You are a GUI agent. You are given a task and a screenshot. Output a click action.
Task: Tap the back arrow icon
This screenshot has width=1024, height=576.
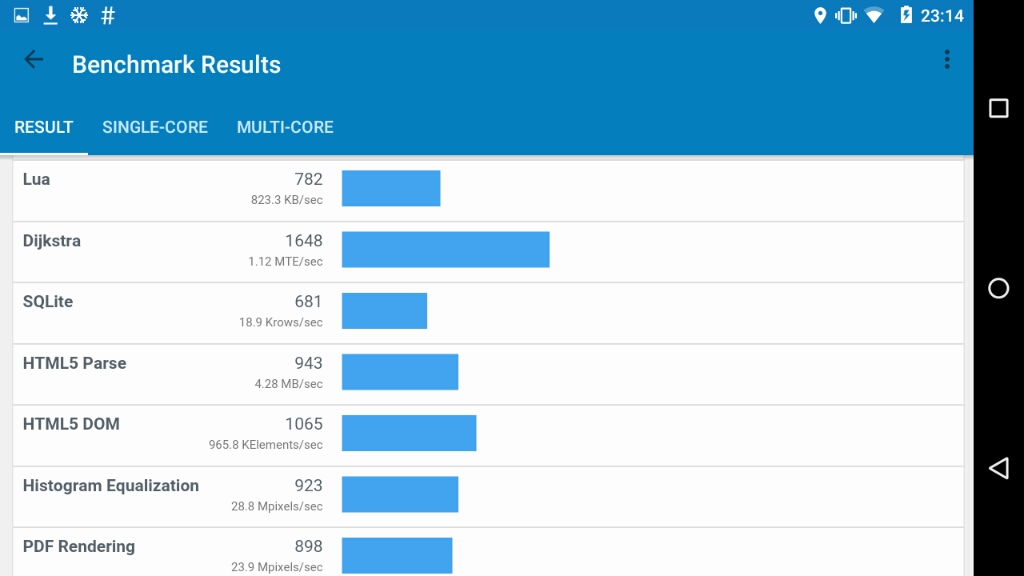click(x=34, y=60)
